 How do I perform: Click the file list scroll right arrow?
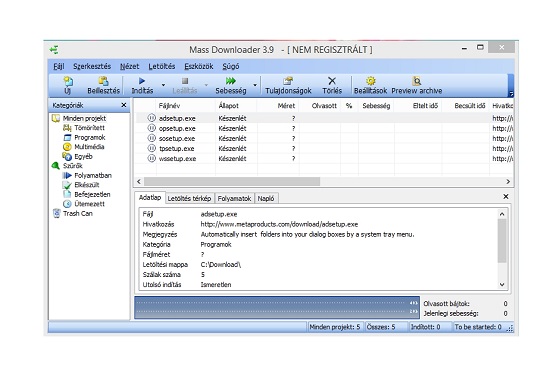click(x=508, y=182)
